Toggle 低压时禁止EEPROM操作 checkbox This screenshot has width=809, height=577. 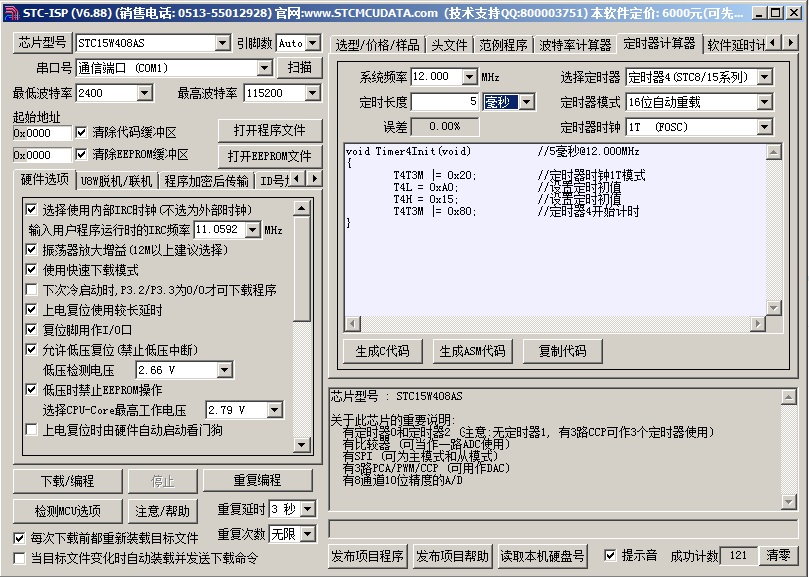click(x=31, y=390)
